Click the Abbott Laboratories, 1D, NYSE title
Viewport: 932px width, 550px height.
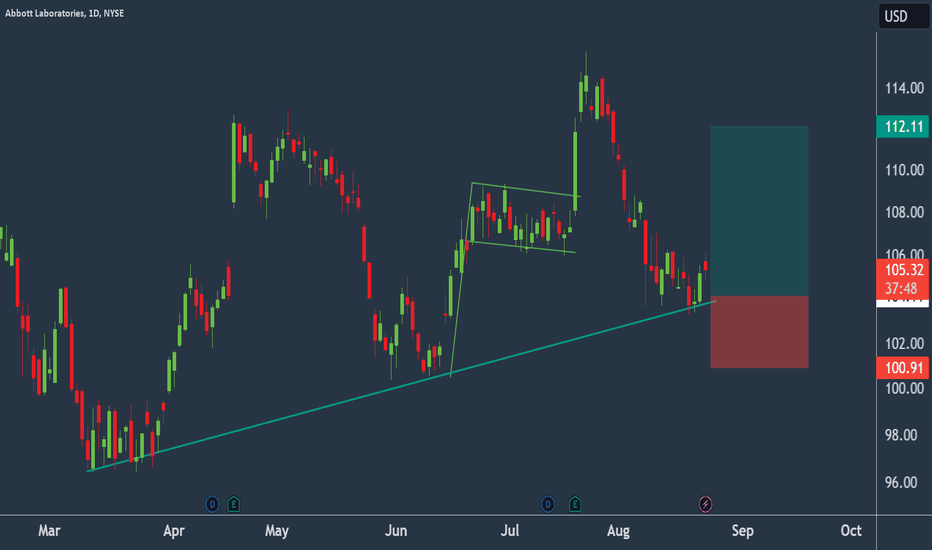pyautogui.click(x=65, y=13)
